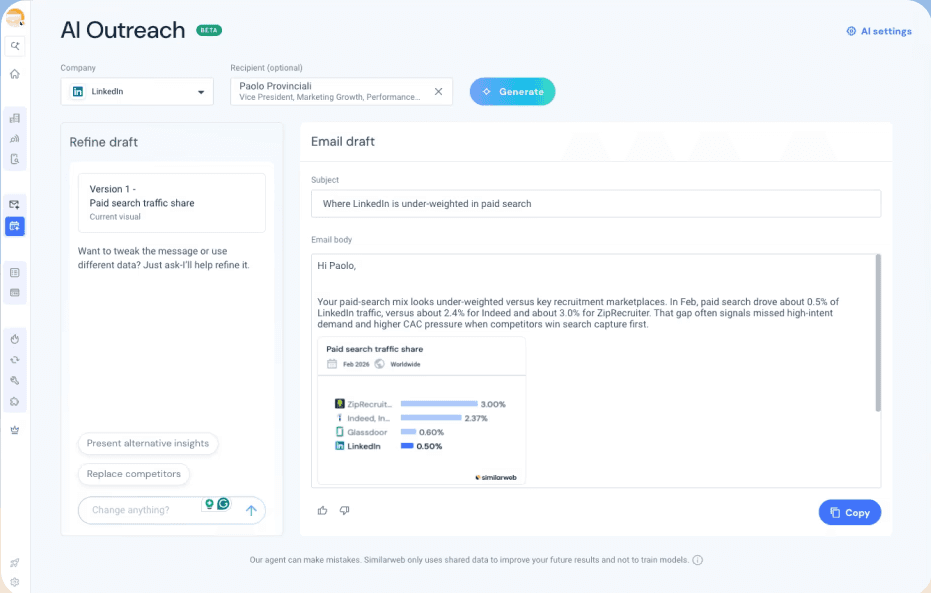Open the LinkedIn company dropdown

click(136, 91)
